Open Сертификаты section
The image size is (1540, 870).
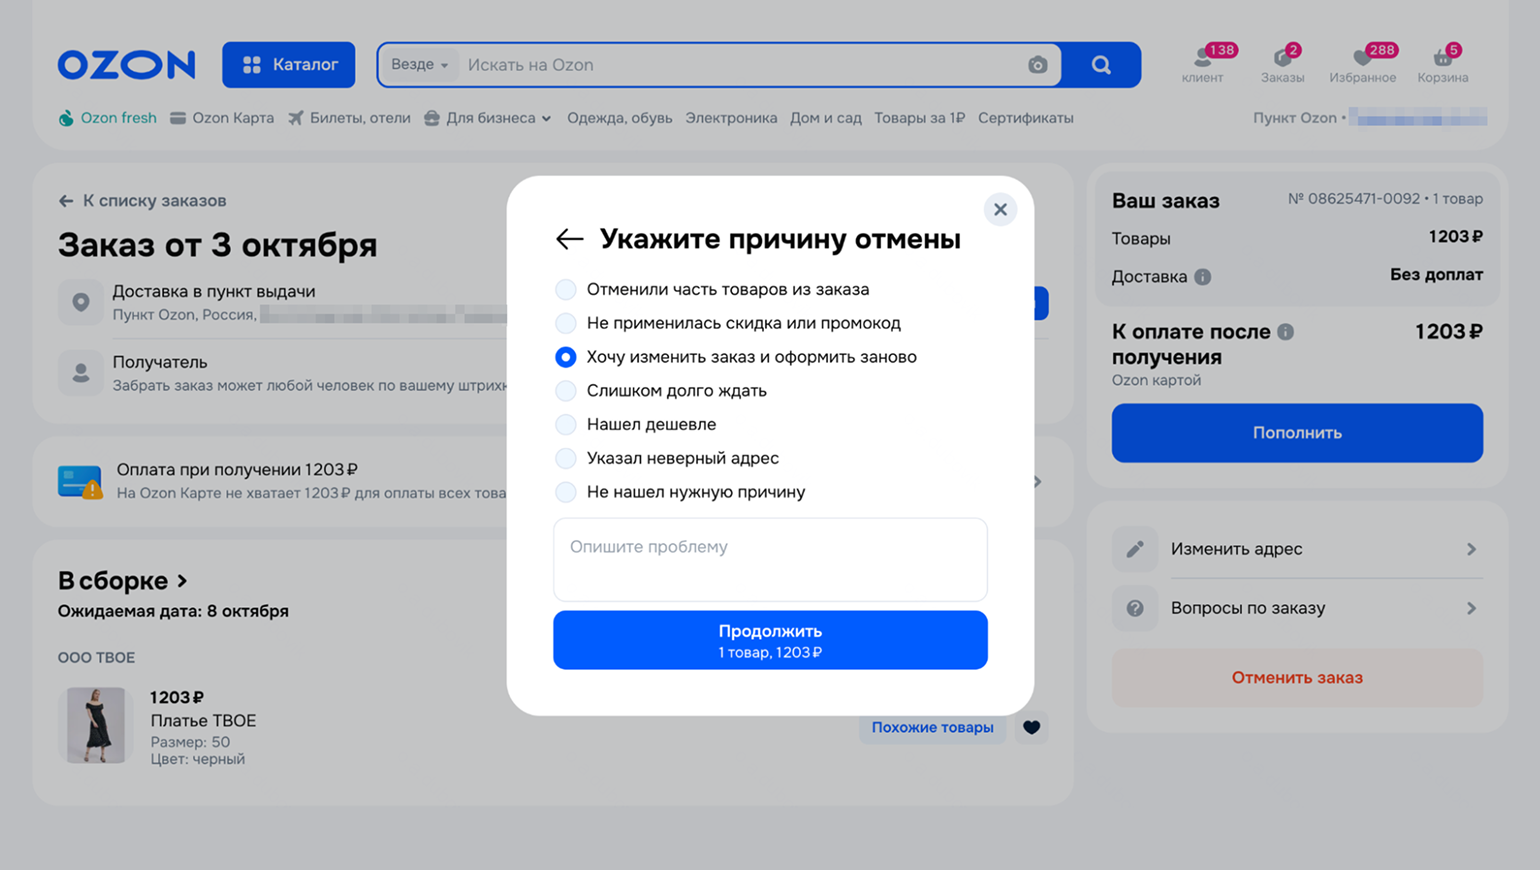[1026, 118]
